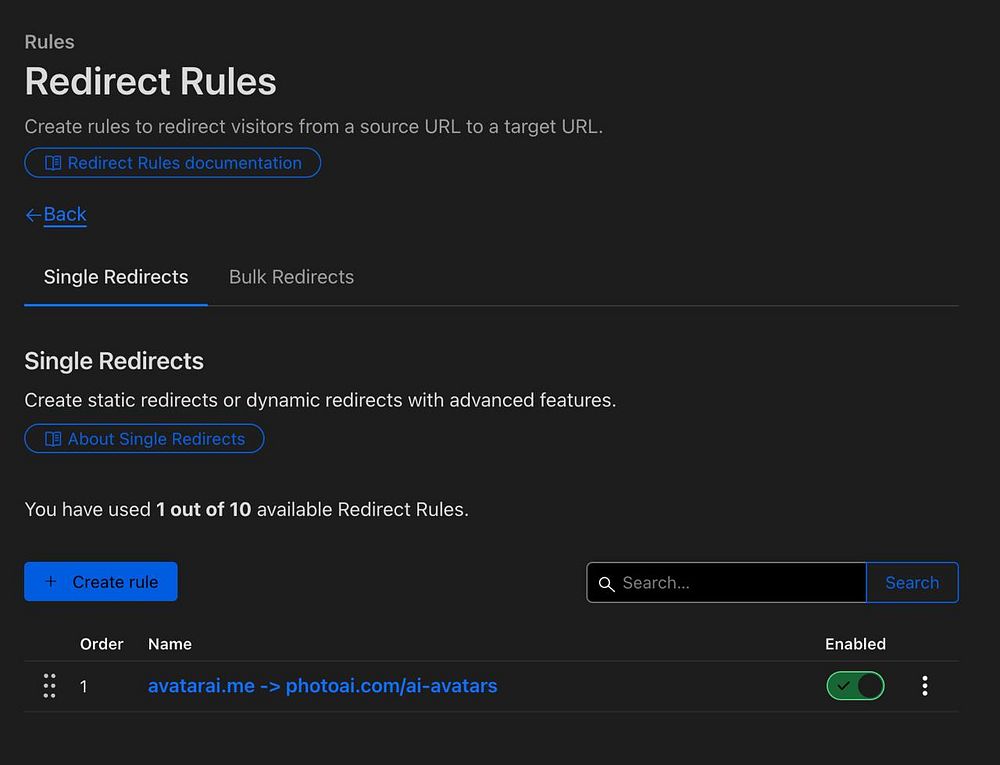Open the Redirect Rules documentation link
Image resolution: width=1000 pixels, height=765 pixels.
[184, 163]
